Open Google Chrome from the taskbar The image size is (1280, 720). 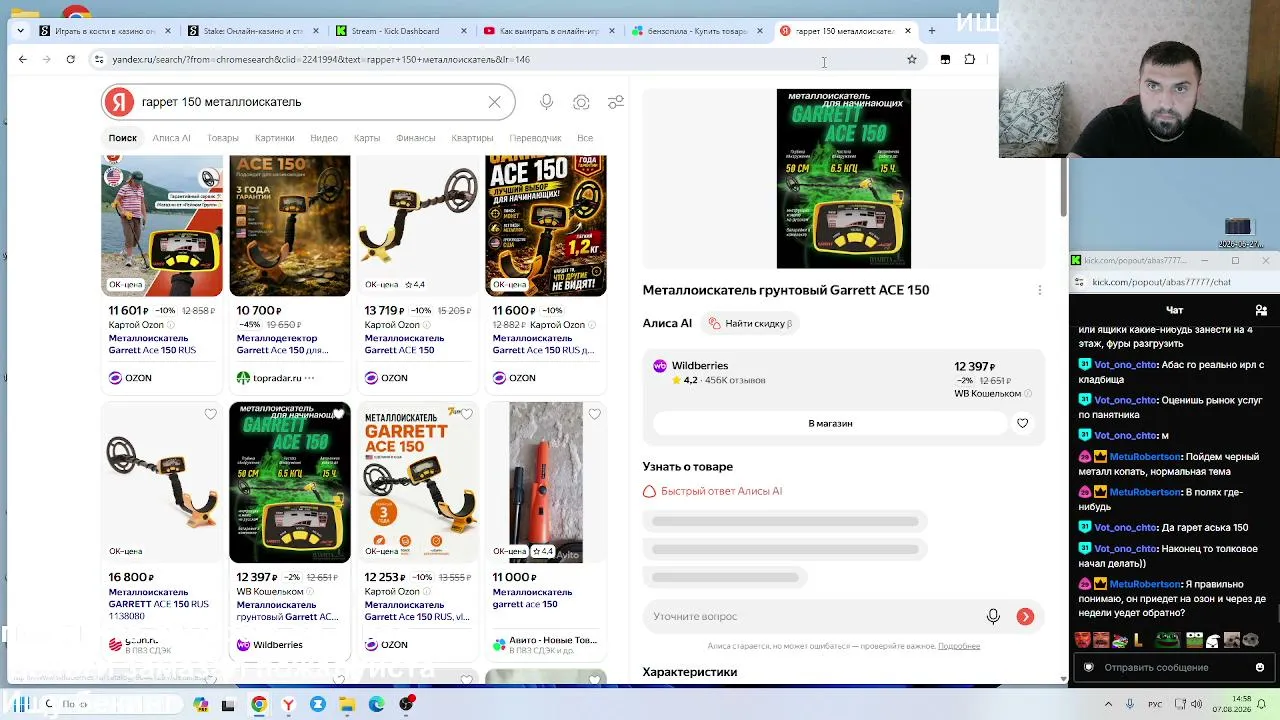[259, 704]
